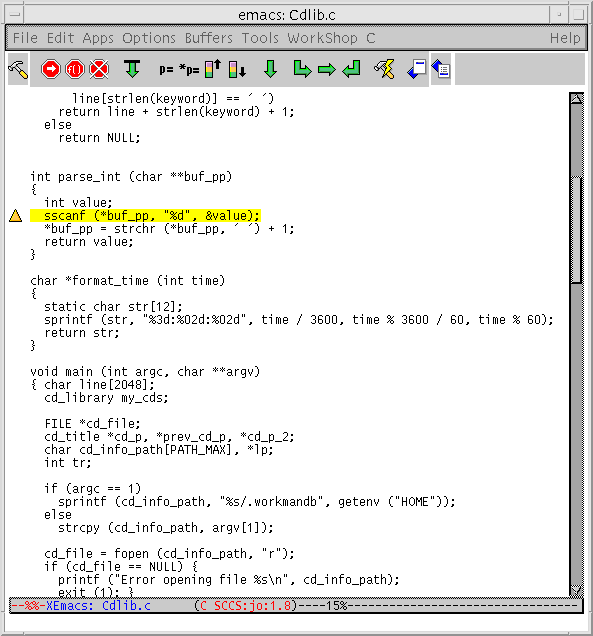This screenshot has width=593, height=636.
Task: Open the window menu button in title bar
Action: tap(15, 15)
